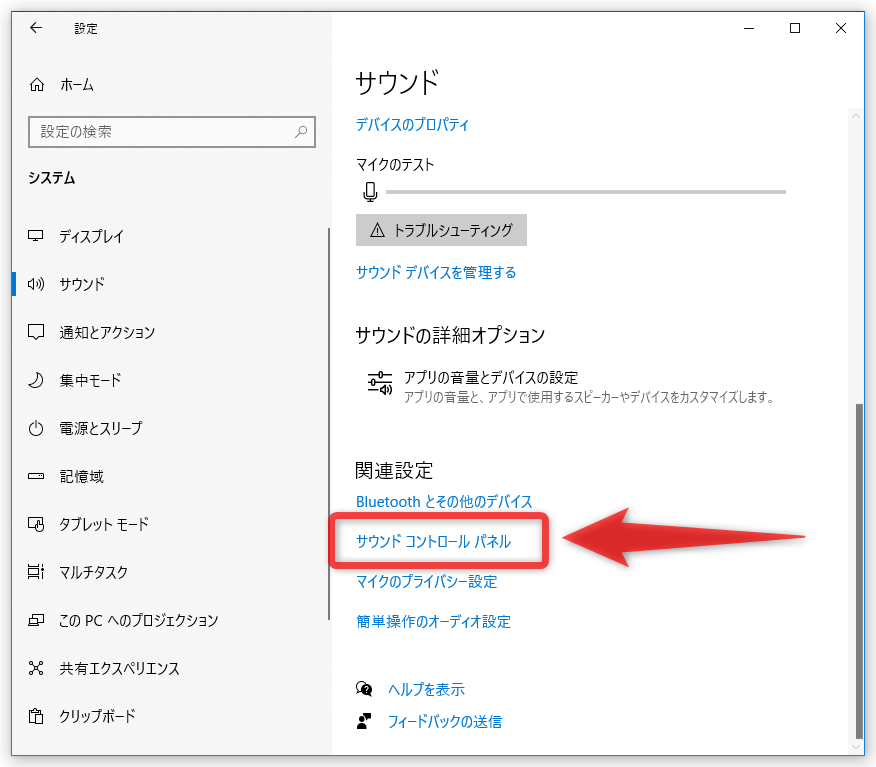Select the 共有エクスペリエンス icon
This screenshot has height=767, width=876.
[x=36, y=668]
